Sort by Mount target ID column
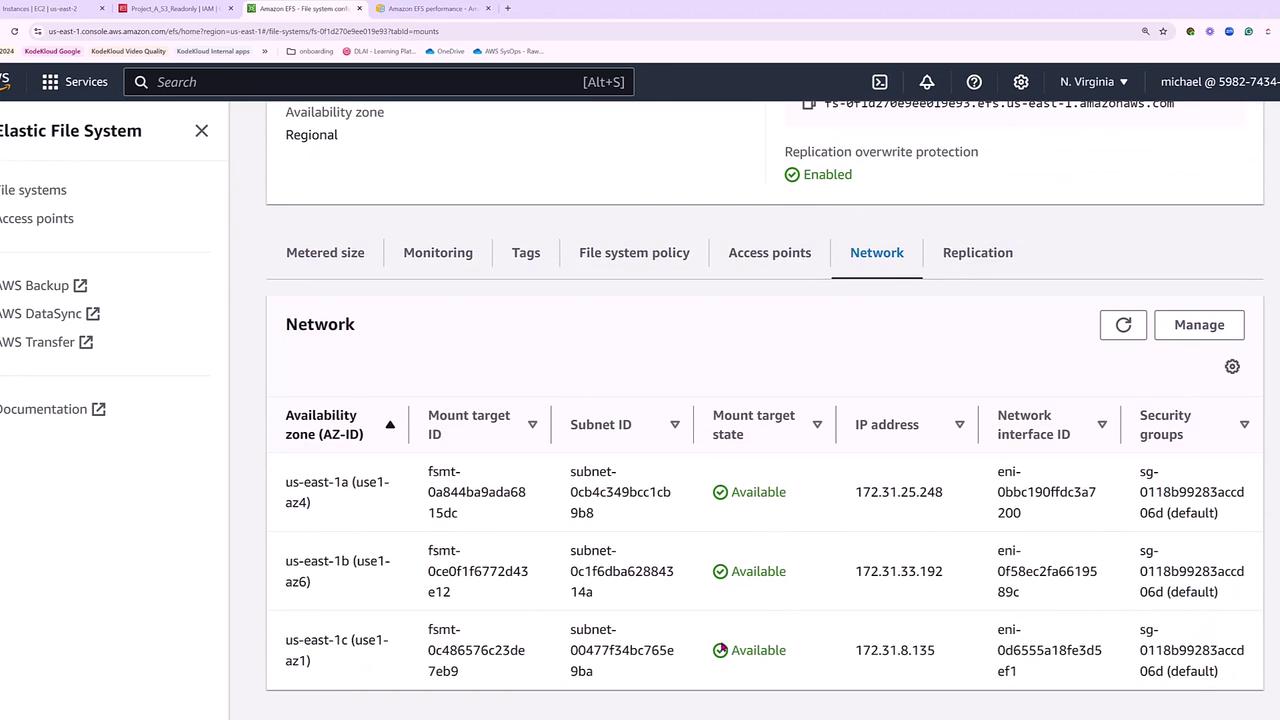 pyautogui.click(x=532, y=425)
